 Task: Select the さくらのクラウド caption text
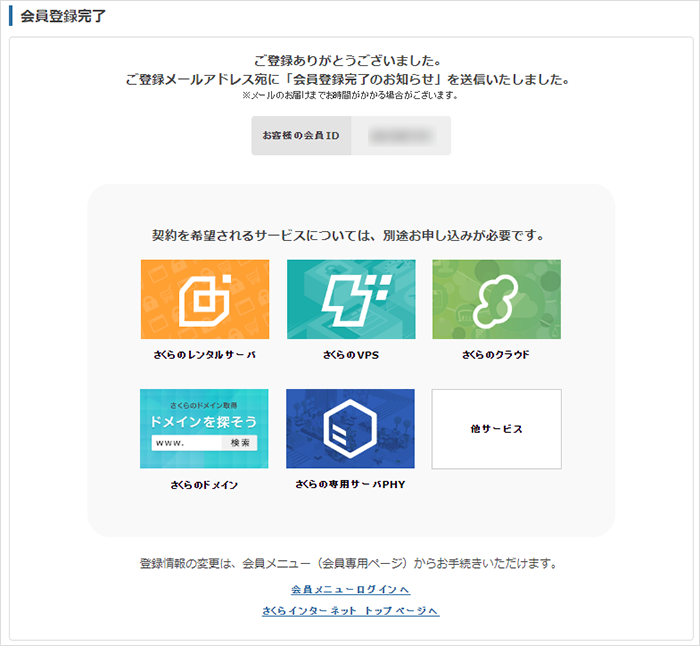(x=496, y=355)
